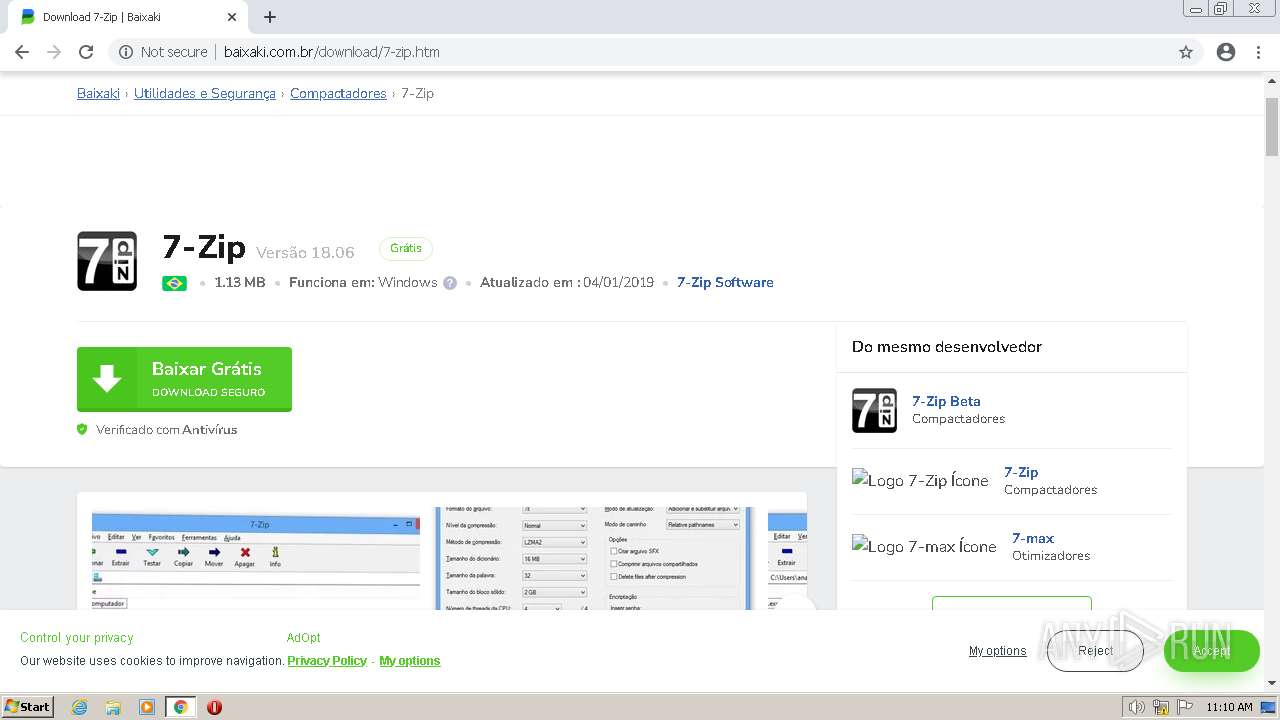
Task: Open the 7-Zip Compactadores link
Action: [x=1021, y=472]
